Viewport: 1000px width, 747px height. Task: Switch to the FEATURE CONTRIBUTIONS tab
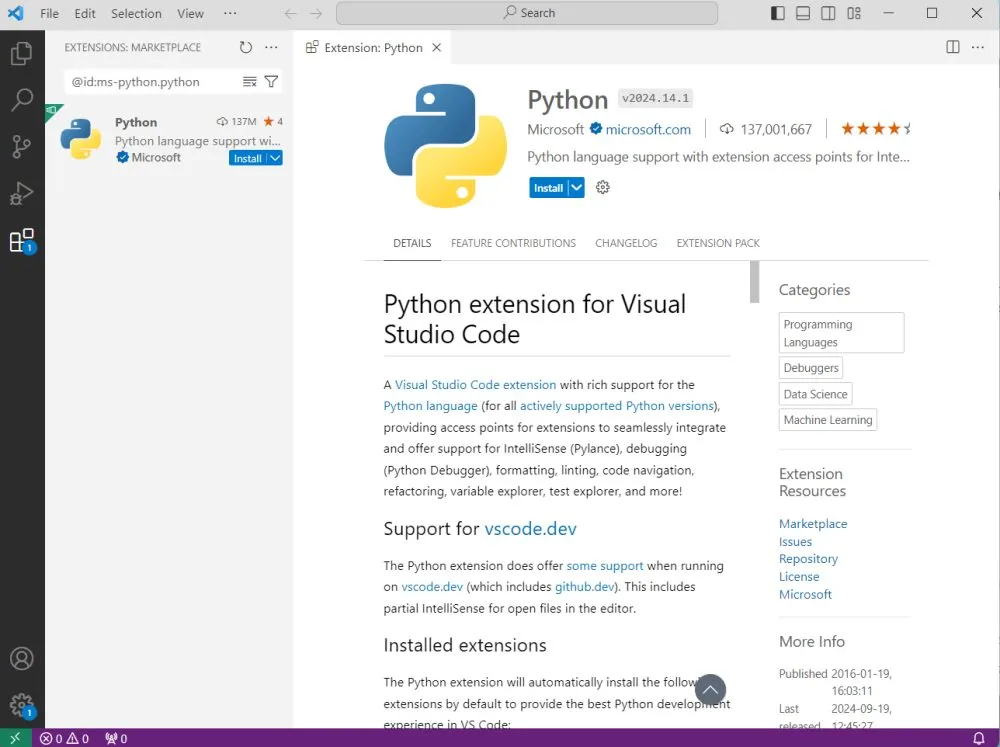coord(513,242)
